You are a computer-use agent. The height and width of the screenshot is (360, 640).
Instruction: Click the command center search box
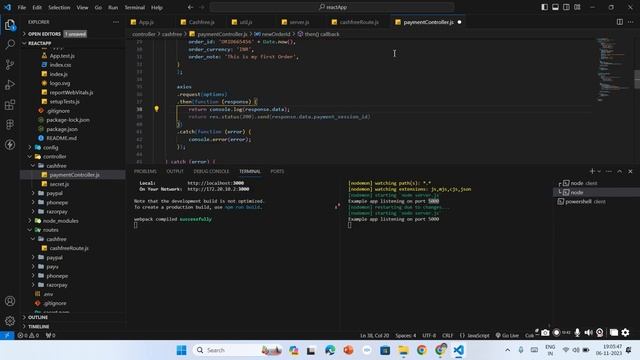332,7
